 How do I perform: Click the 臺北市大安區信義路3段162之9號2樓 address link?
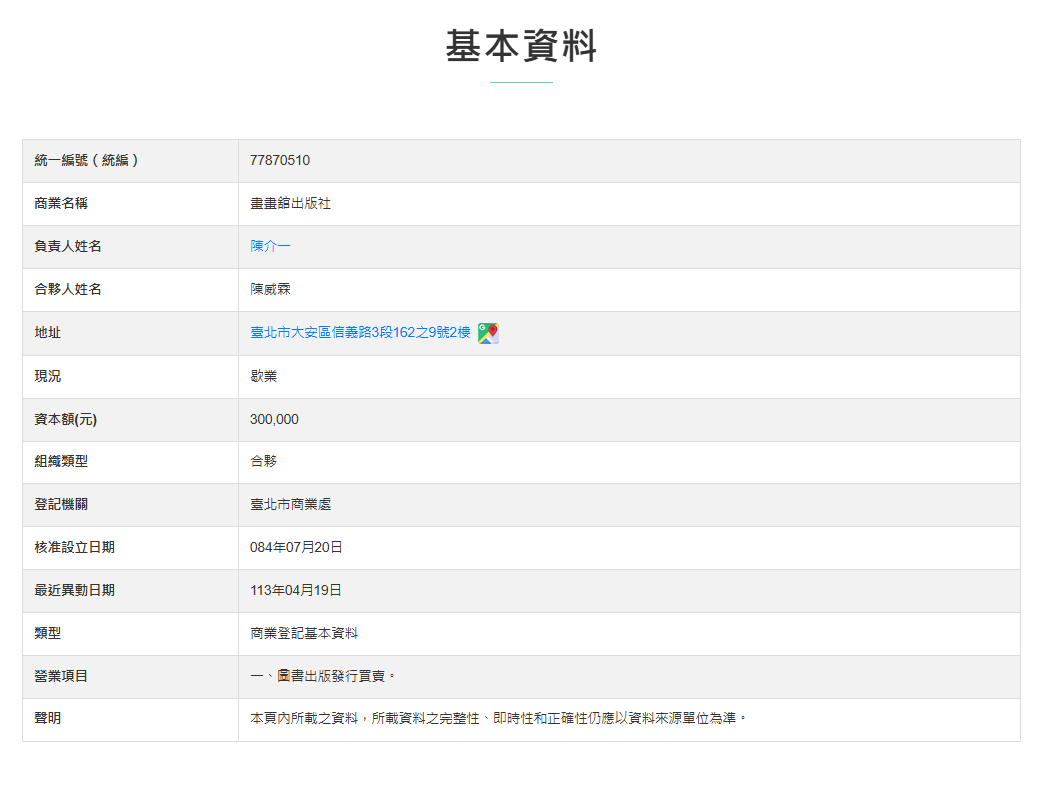pyautogui.click(x=360, y=333)
